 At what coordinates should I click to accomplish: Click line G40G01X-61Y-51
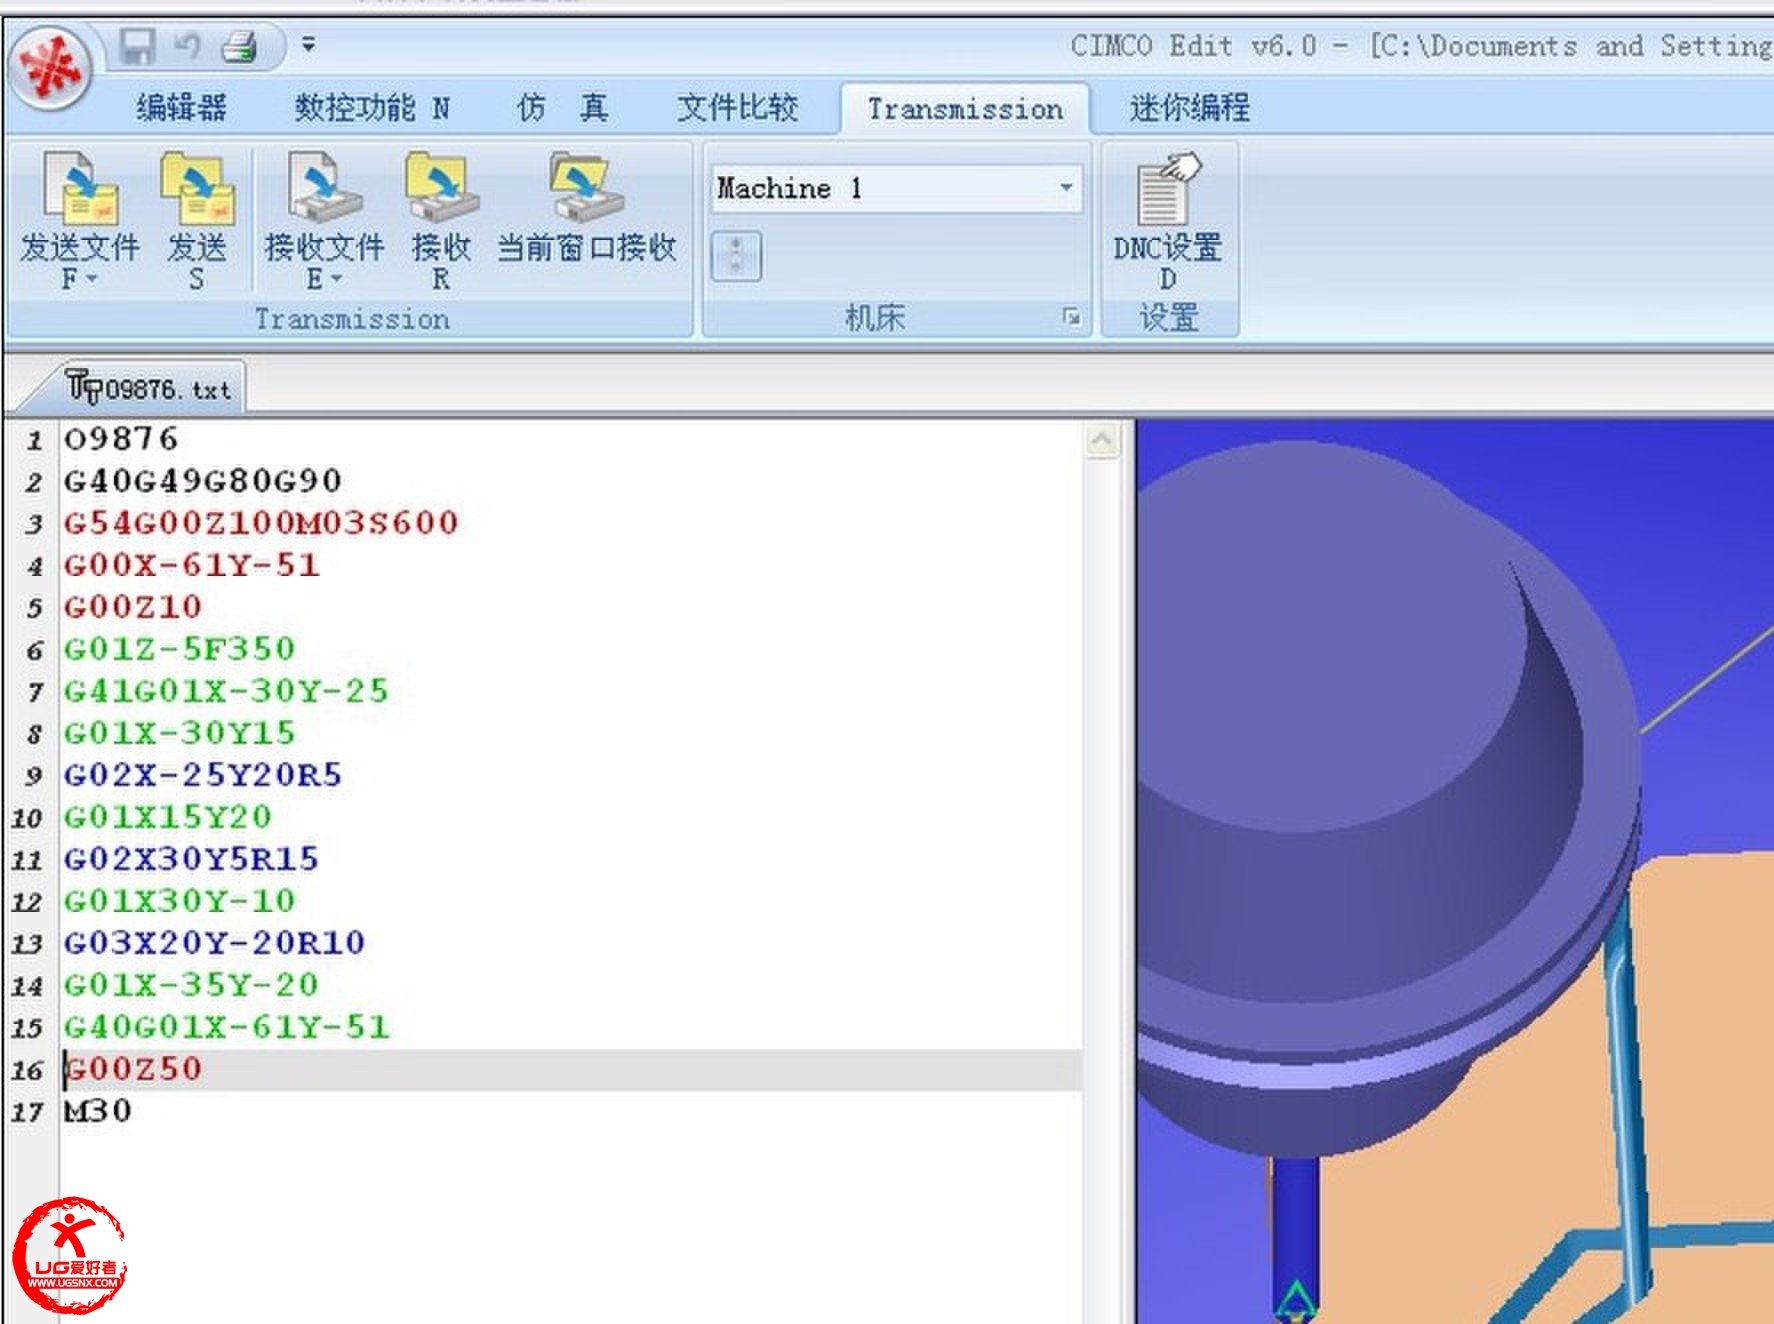click(x=226, y=1027)
